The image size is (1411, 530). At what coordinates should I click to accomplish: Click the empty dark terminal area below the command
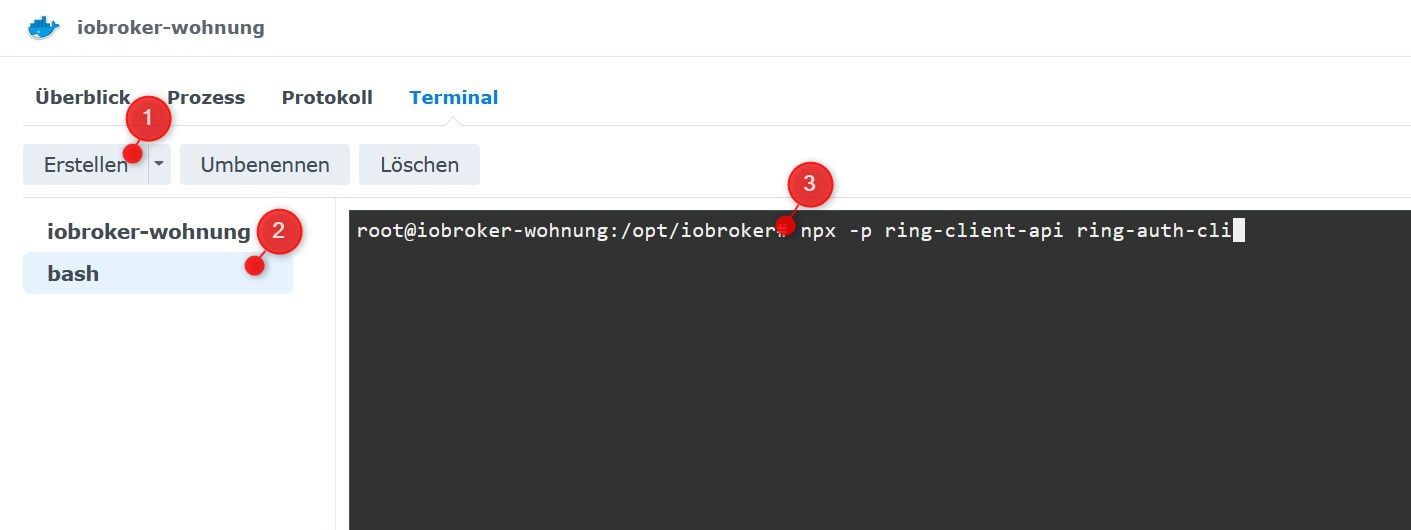coord(880,390)
